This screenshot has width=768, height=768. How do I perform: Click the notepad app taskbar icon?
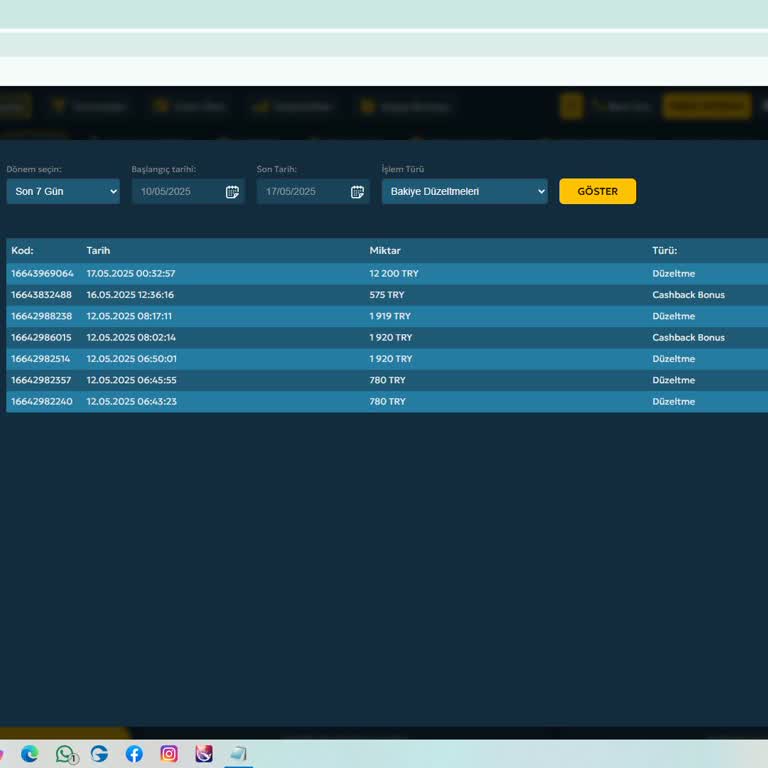tap(238, 754)
